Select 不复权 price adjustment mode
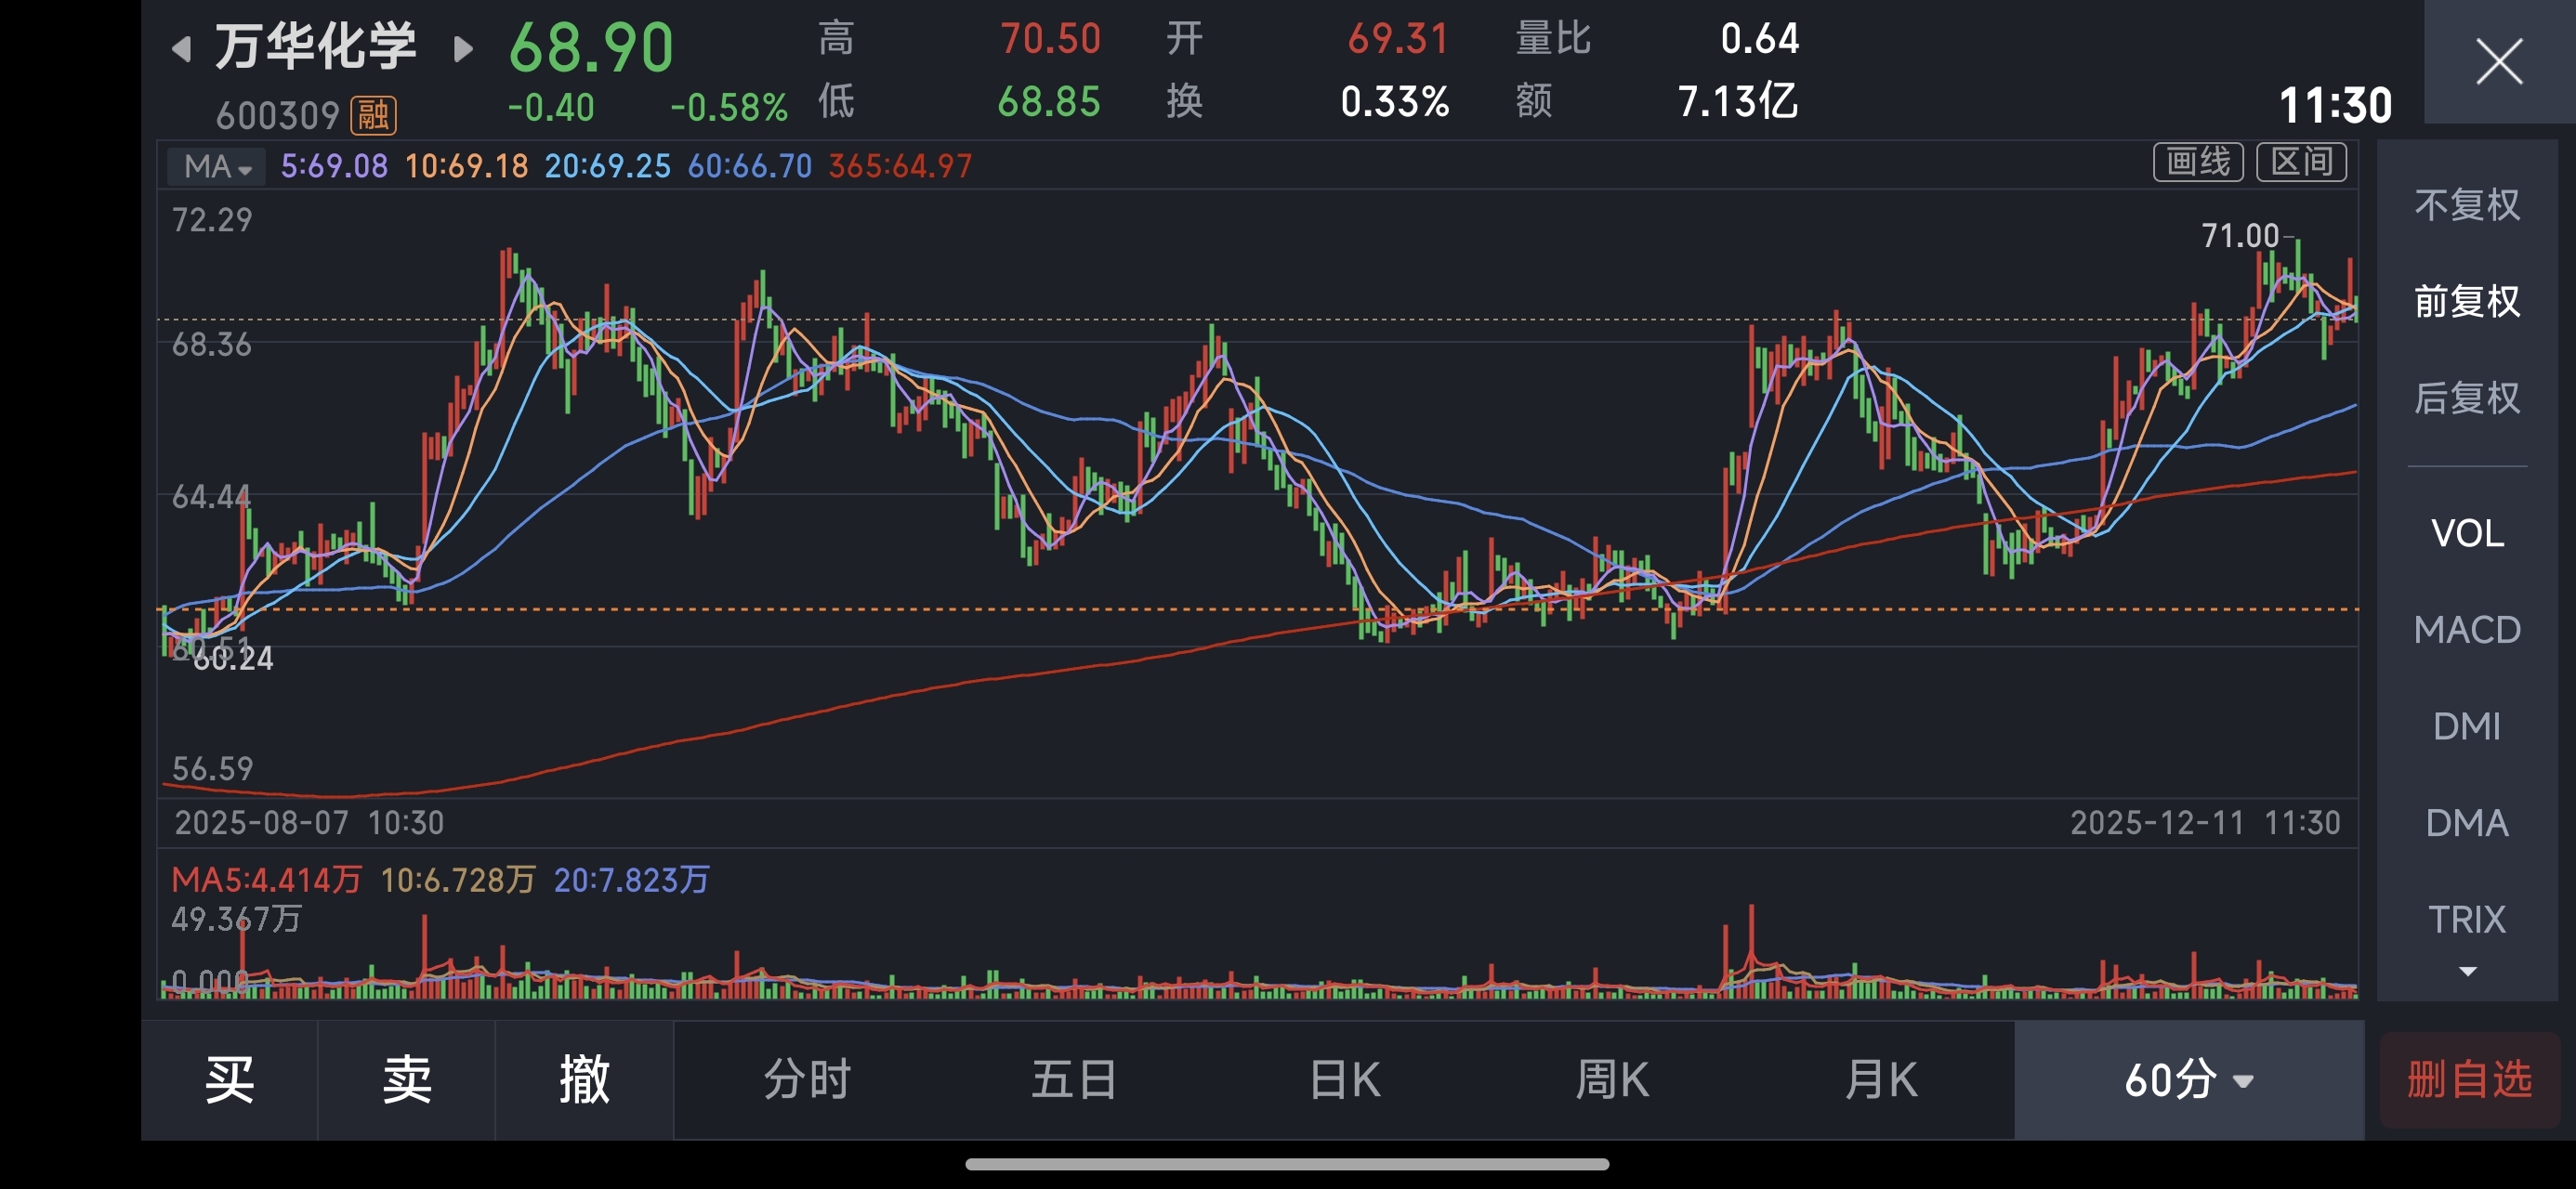Image resolution: width=2576 pixels, height=1189 pixels. 2466,205
